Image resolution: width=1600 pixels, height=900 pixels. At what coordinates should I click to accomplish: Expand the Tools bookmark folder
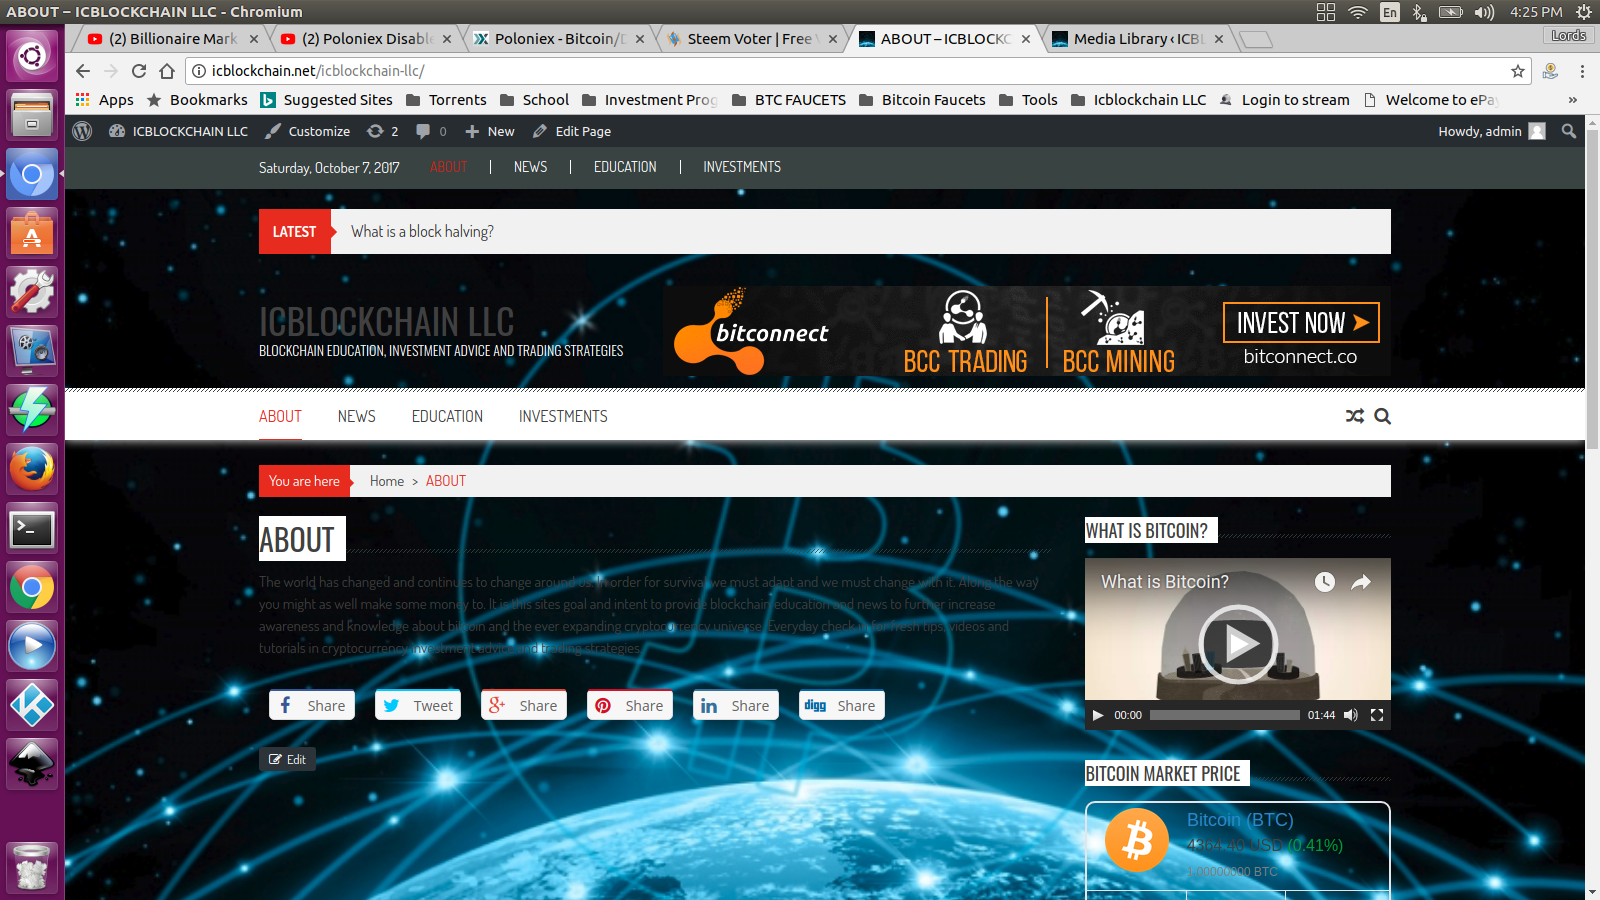click(x=1028, y=100)
